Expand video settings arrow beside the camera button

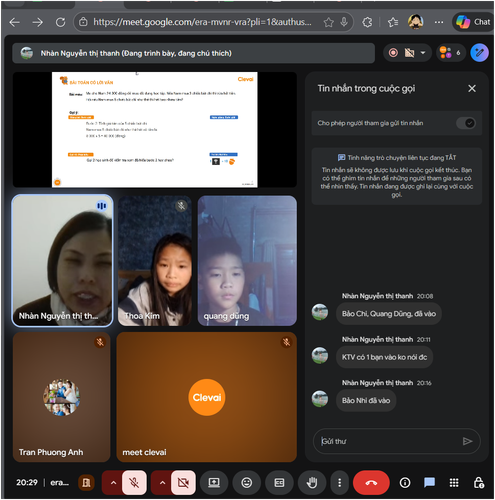(162, 482)
